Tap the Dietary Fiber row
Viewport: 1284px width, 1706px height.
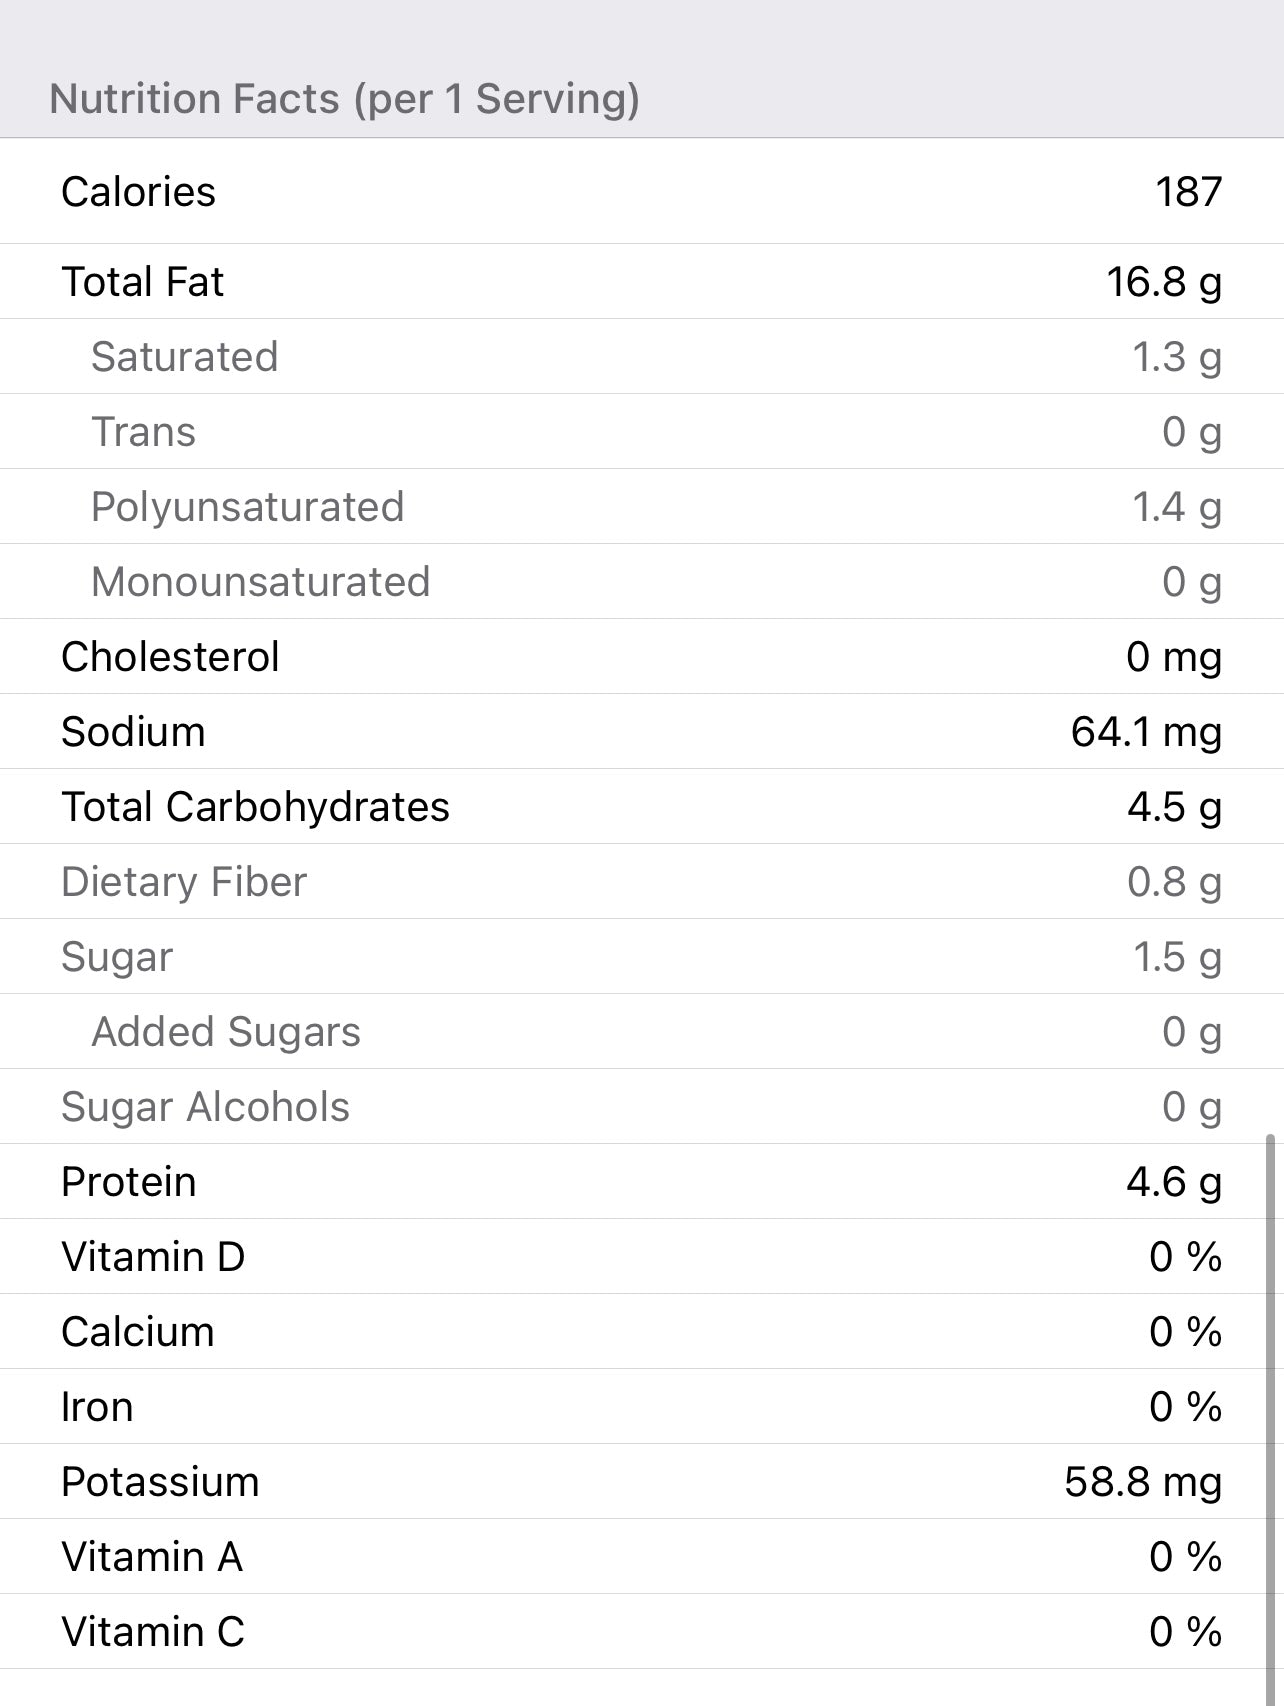[640, 881]
